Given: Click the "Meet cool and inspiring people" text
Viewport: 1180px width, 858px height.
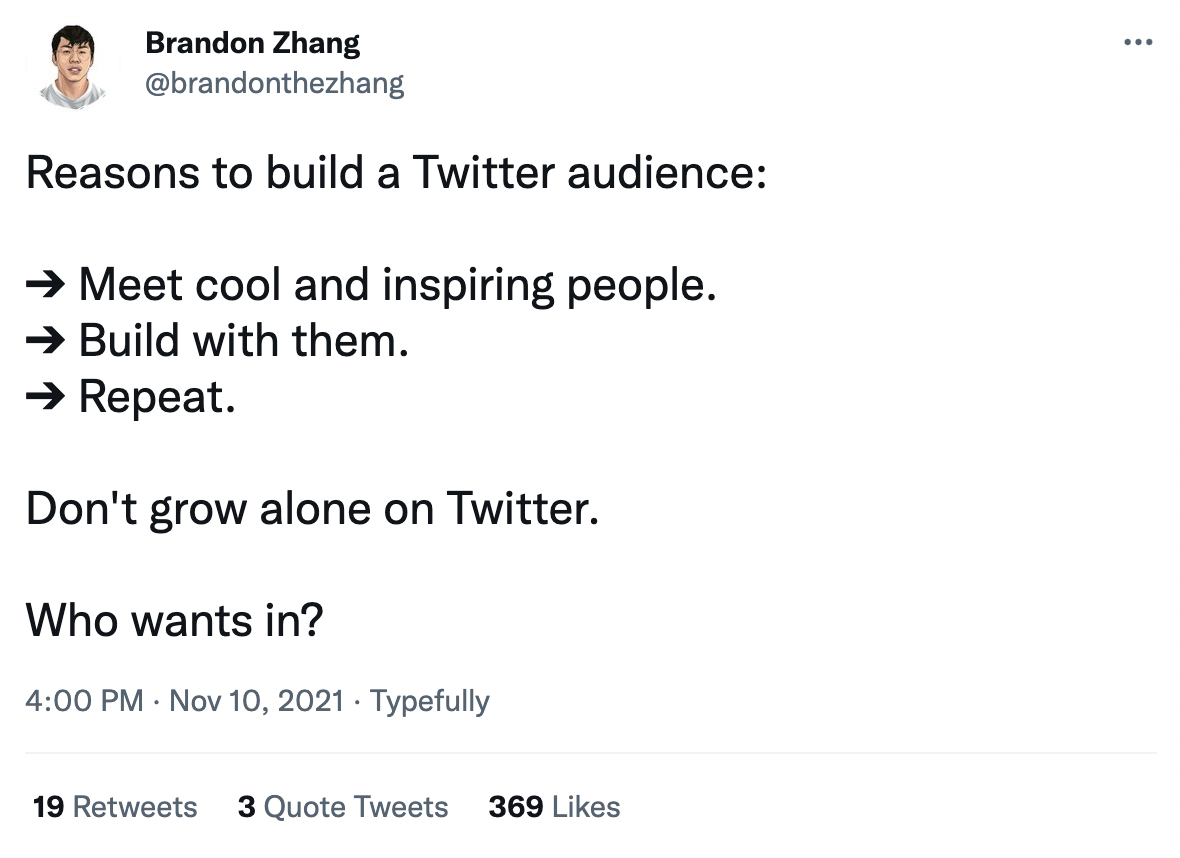Looking at the screenshot, I should pos(397,286).
